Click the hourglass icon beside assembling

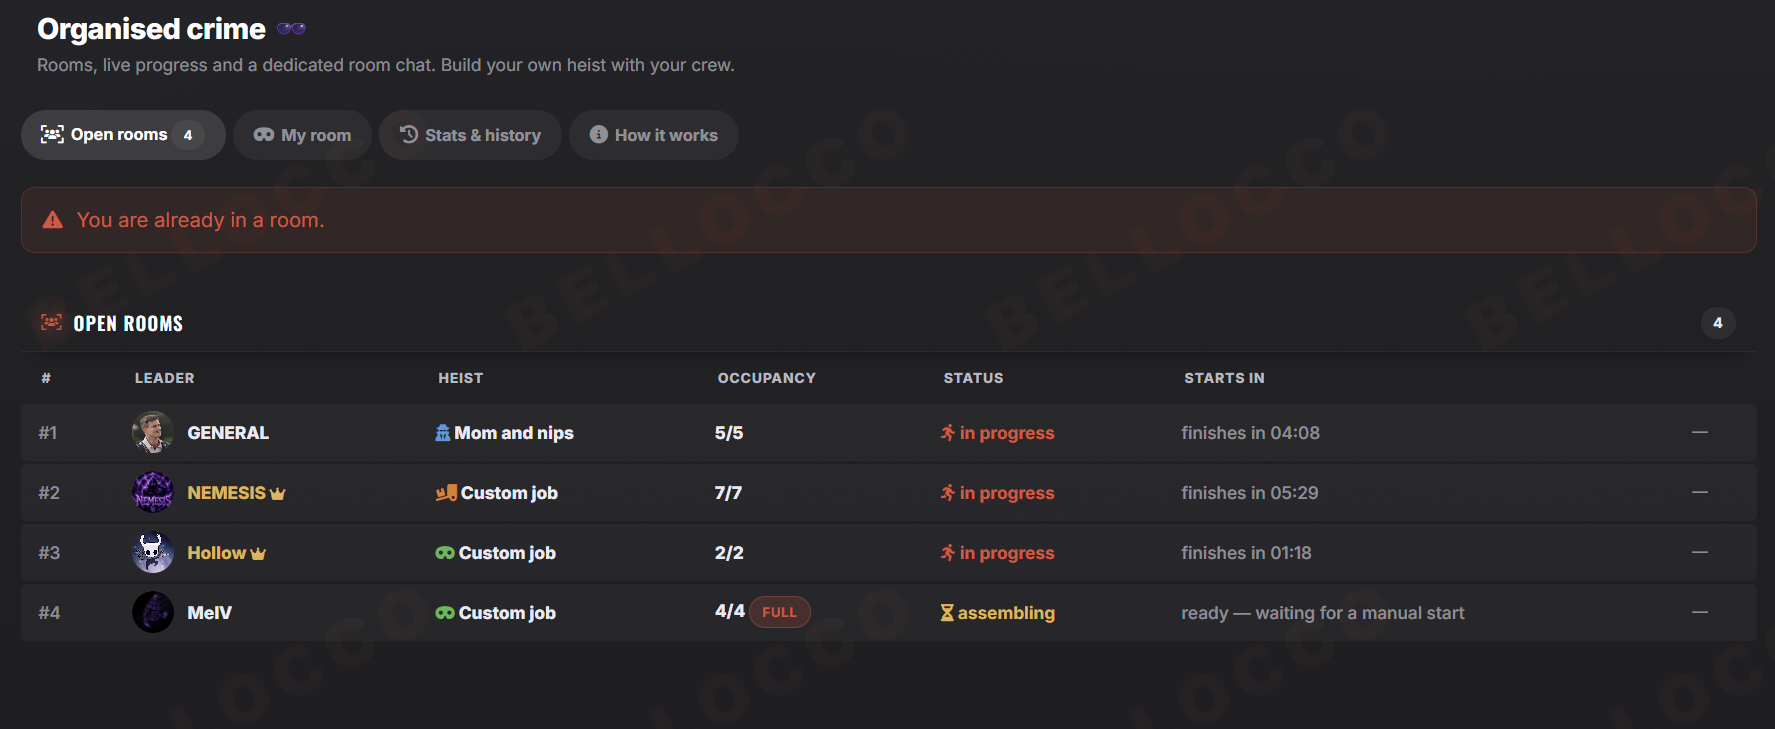coord(947,613)
